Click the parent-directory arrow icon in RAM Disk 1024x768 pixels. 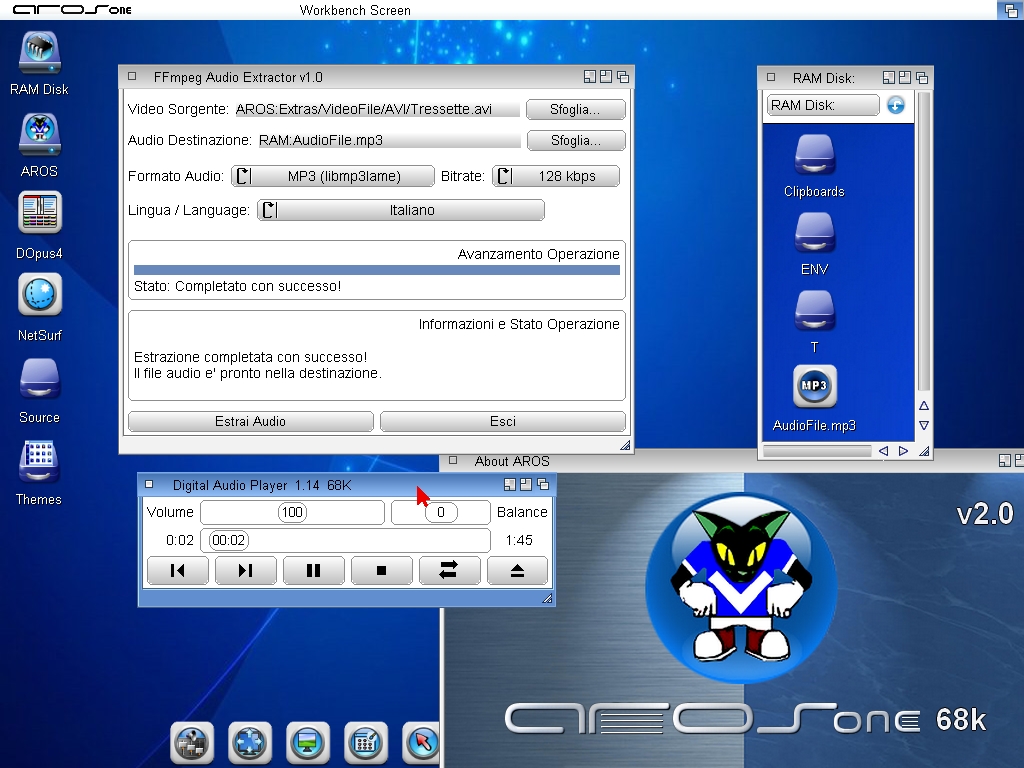click(895, 105)
